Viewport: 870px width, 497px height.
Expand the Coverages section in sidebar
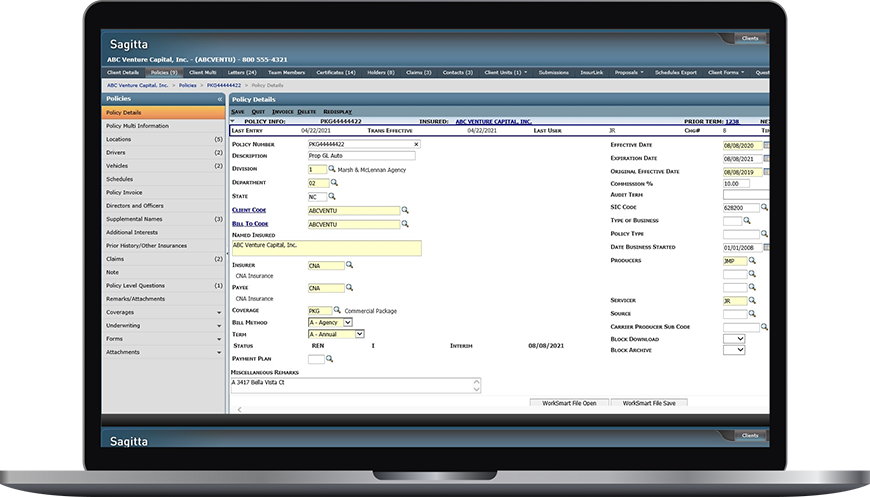coord(219,312)
